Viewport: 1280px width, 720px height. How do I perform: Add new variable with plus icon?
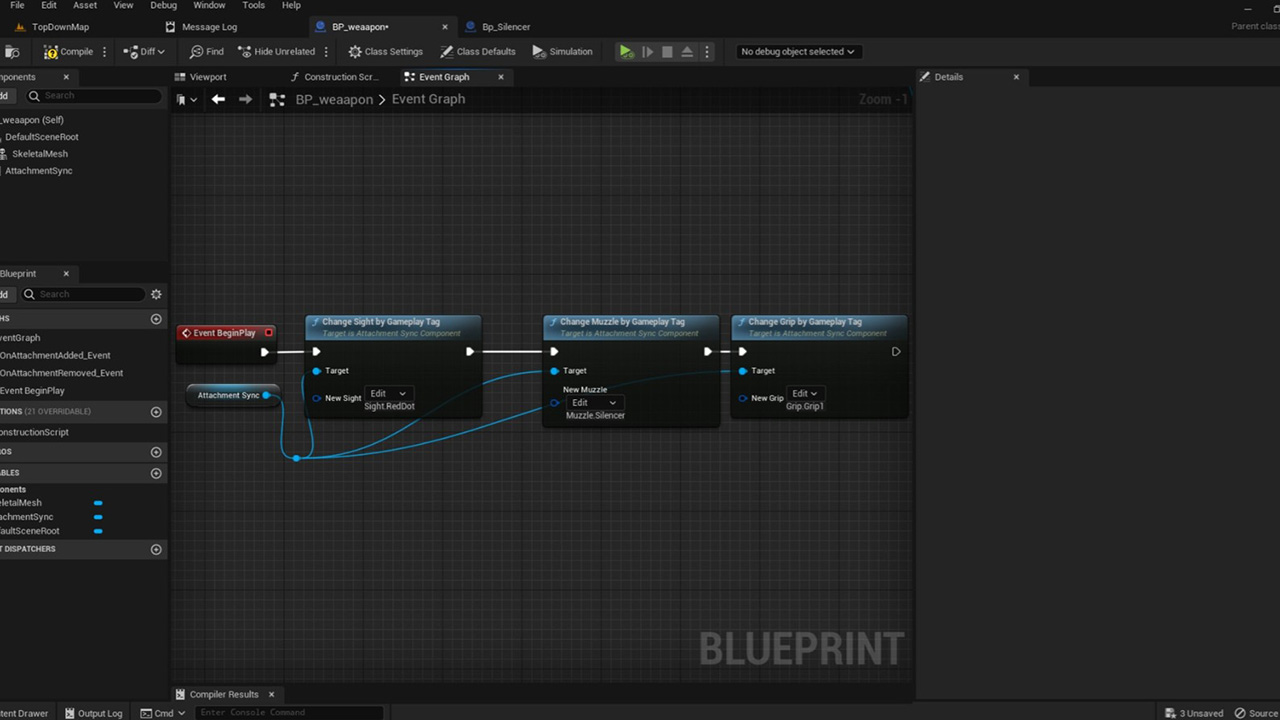point(156,473)
